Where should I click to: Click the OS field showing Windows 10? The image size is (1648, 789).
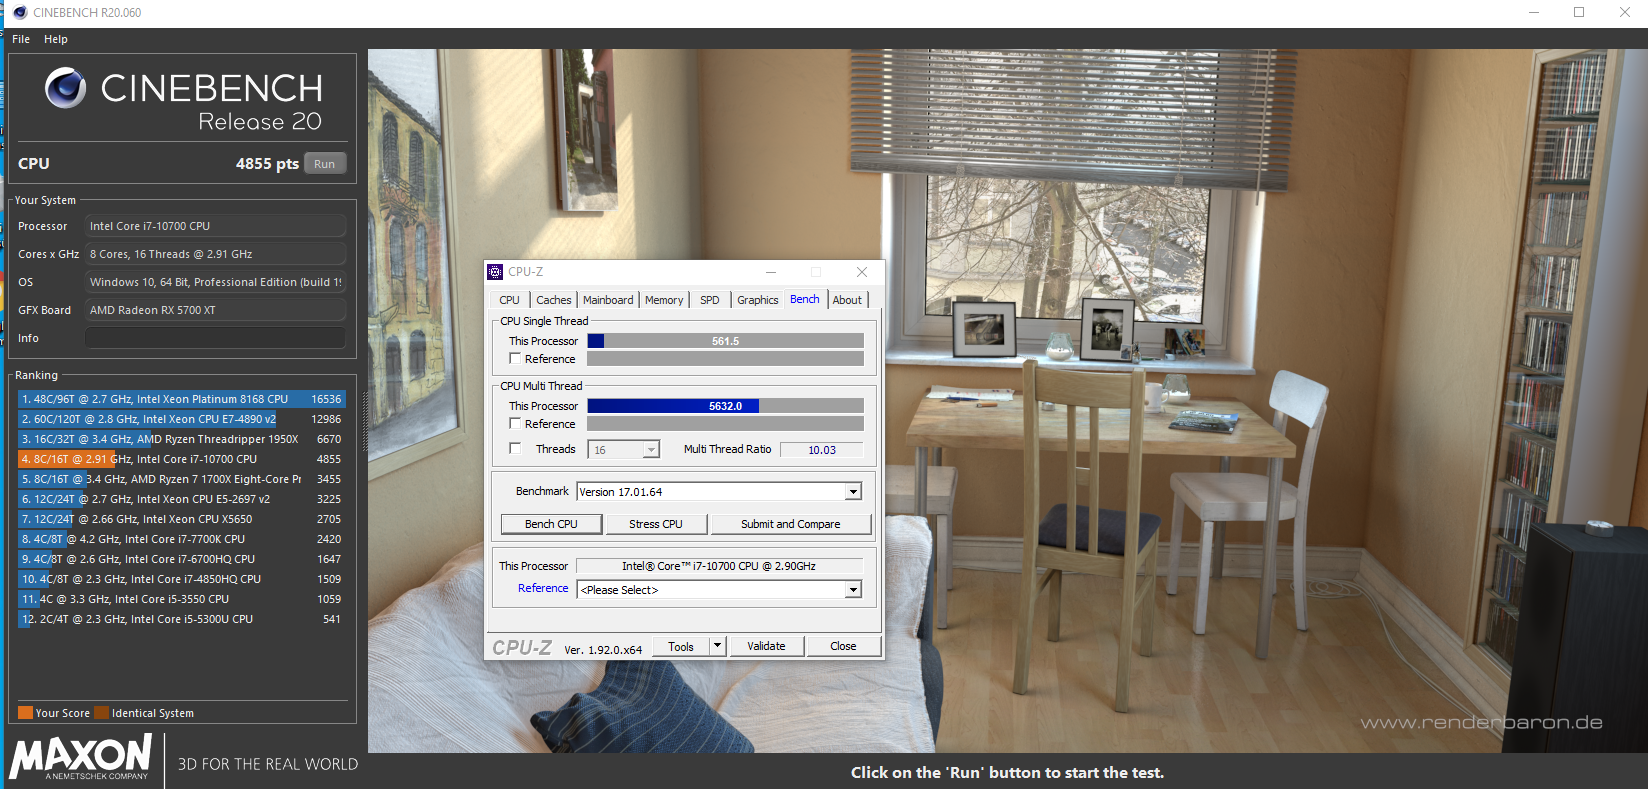pyautogui.click(x=215, y=282)
